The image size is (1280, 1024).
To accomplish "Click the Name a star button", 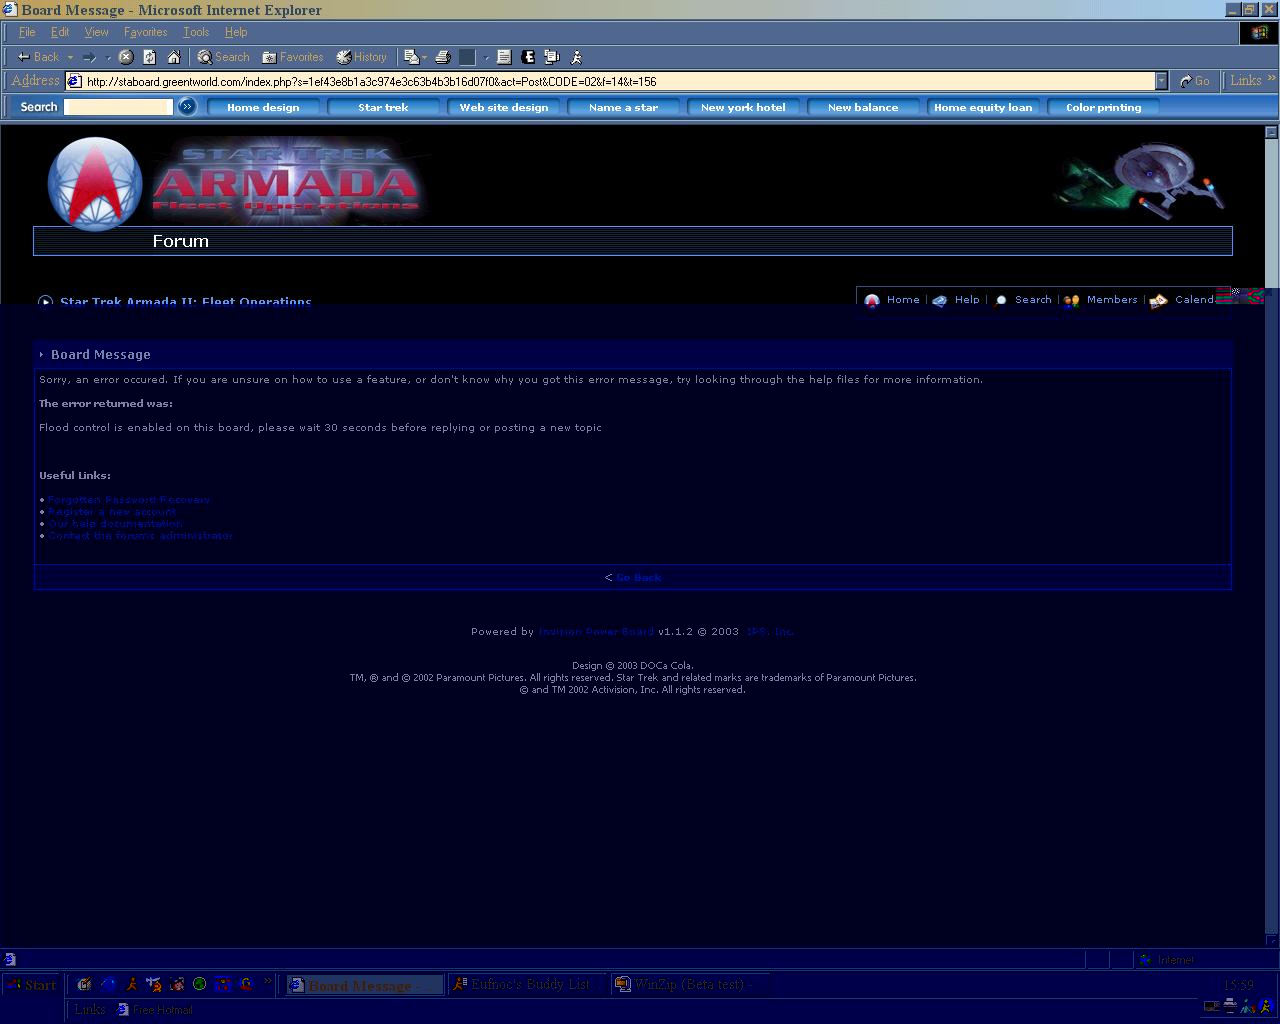I will coord(623,107).
